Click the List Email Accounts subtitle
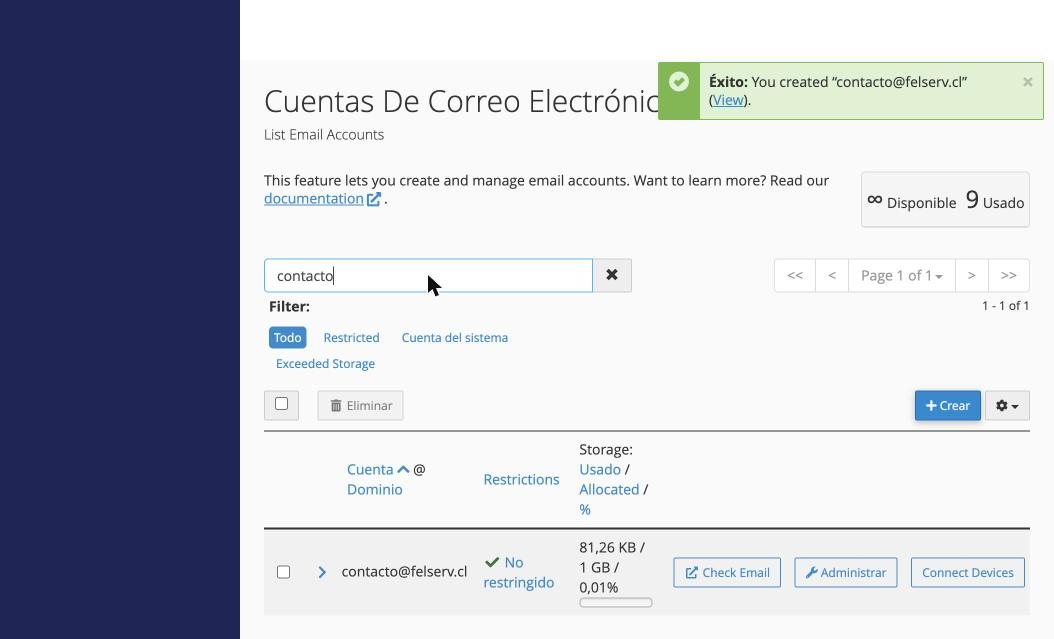Screen dimensions: 1054x639 click(x=324, y=135)
